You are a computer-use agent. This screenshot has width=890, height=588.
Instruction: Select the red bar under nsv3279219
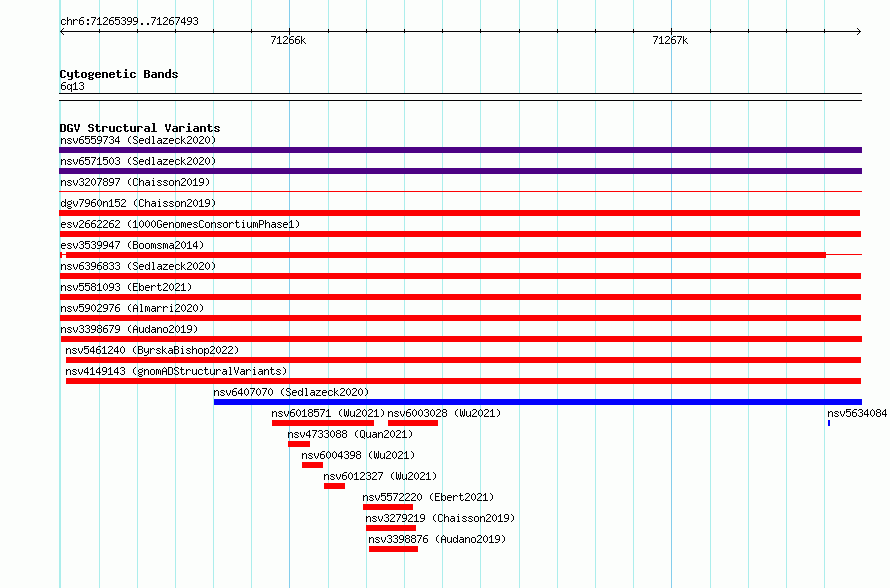(x=391, y=528)
